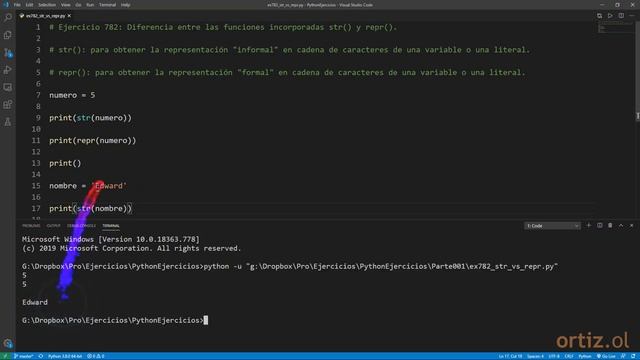640x360 pixels.
Task: Open the Search view in the activity bar
Action: 8,18
